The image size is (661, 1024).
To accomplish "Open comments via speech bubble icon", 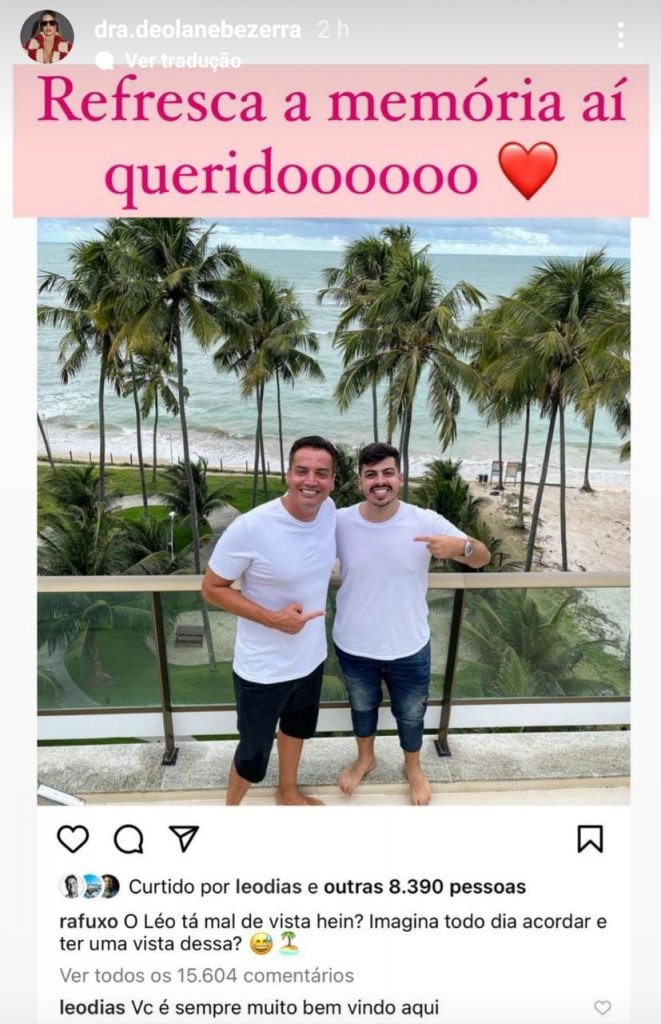I will 129,839.
